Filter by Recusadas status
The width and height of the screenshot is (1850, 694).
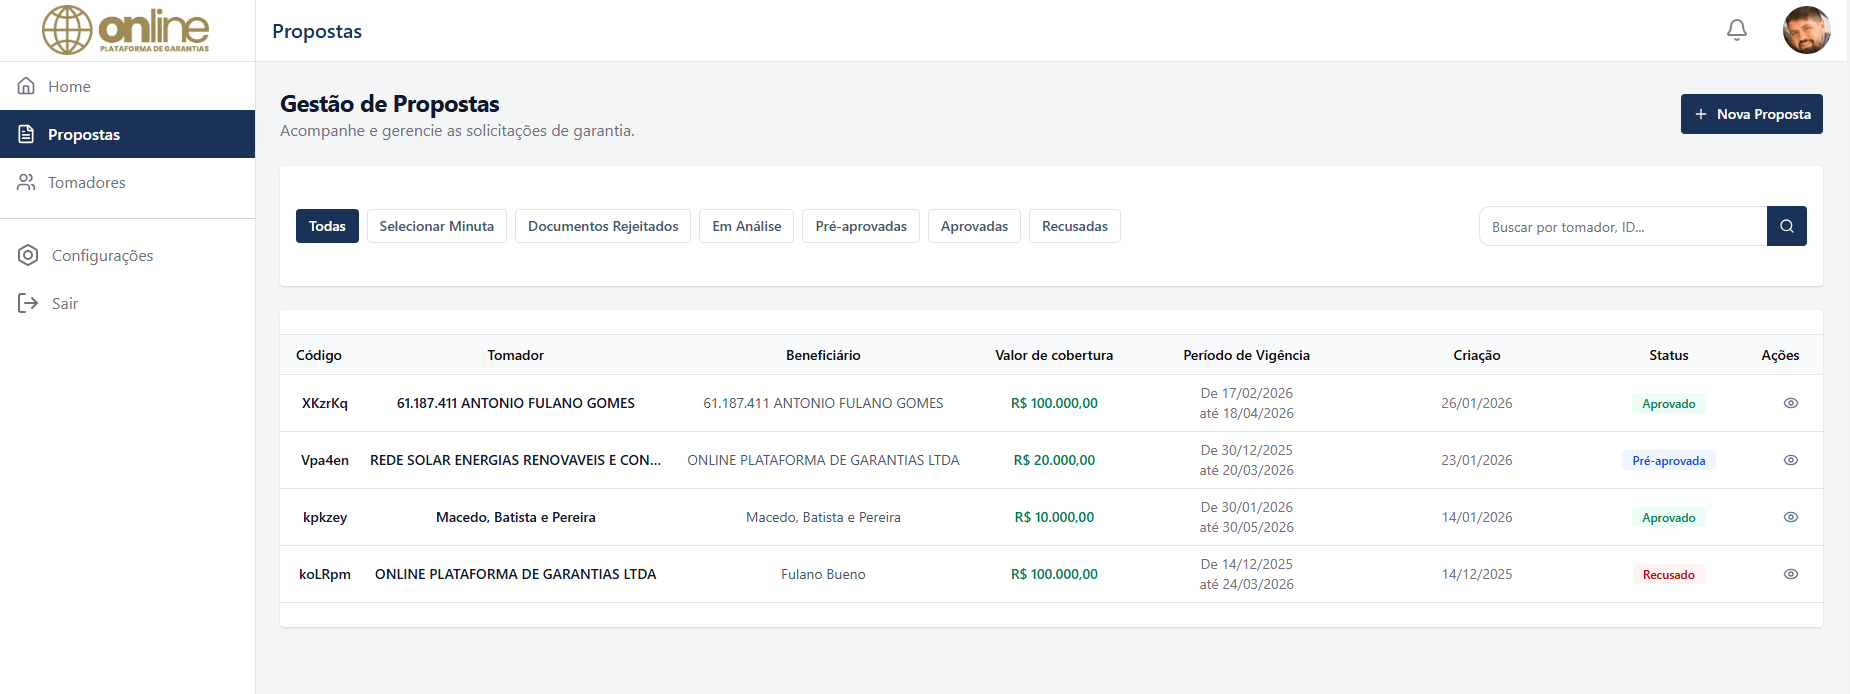click(1074, 226)
